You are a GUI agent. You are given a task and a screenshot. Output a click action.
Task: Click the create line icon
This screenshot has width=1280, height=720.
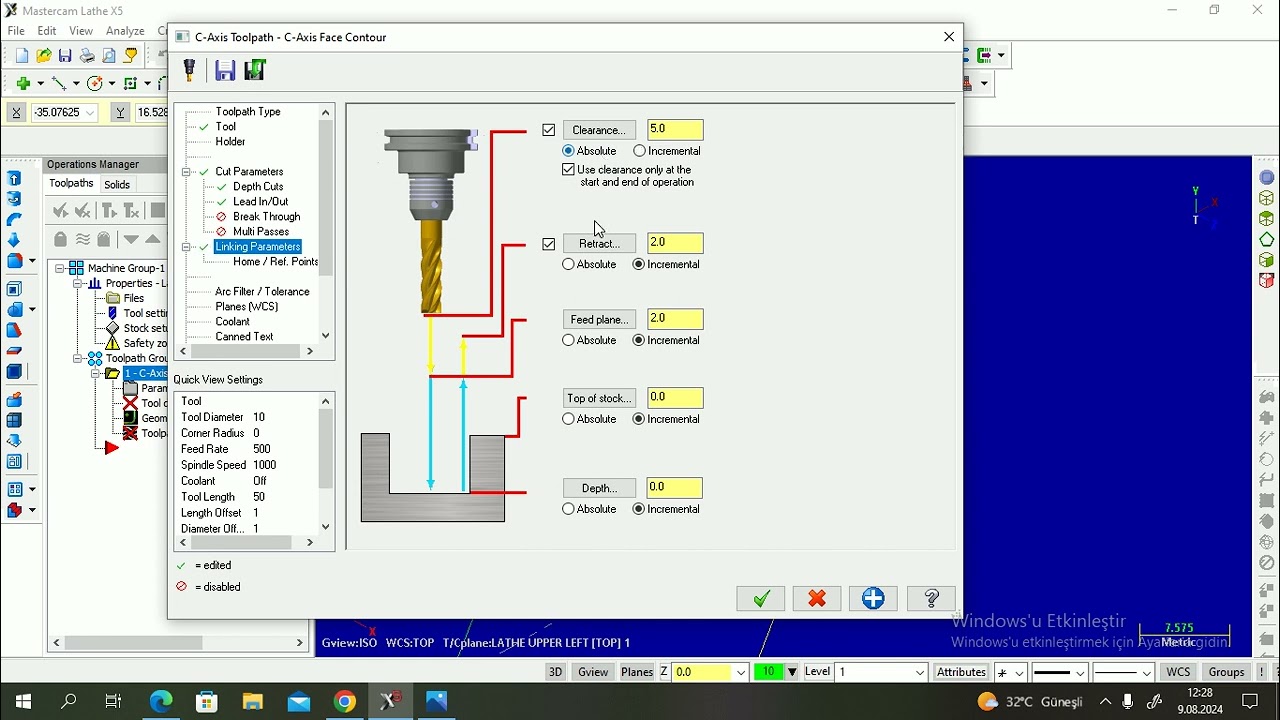(x=59, y=84)
